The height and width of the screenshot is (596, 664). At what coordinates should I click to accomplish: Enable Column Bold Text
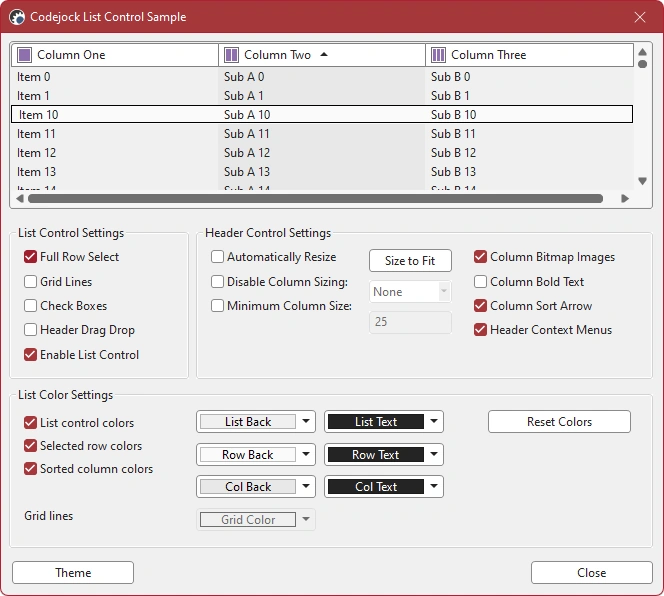(480, 282)
